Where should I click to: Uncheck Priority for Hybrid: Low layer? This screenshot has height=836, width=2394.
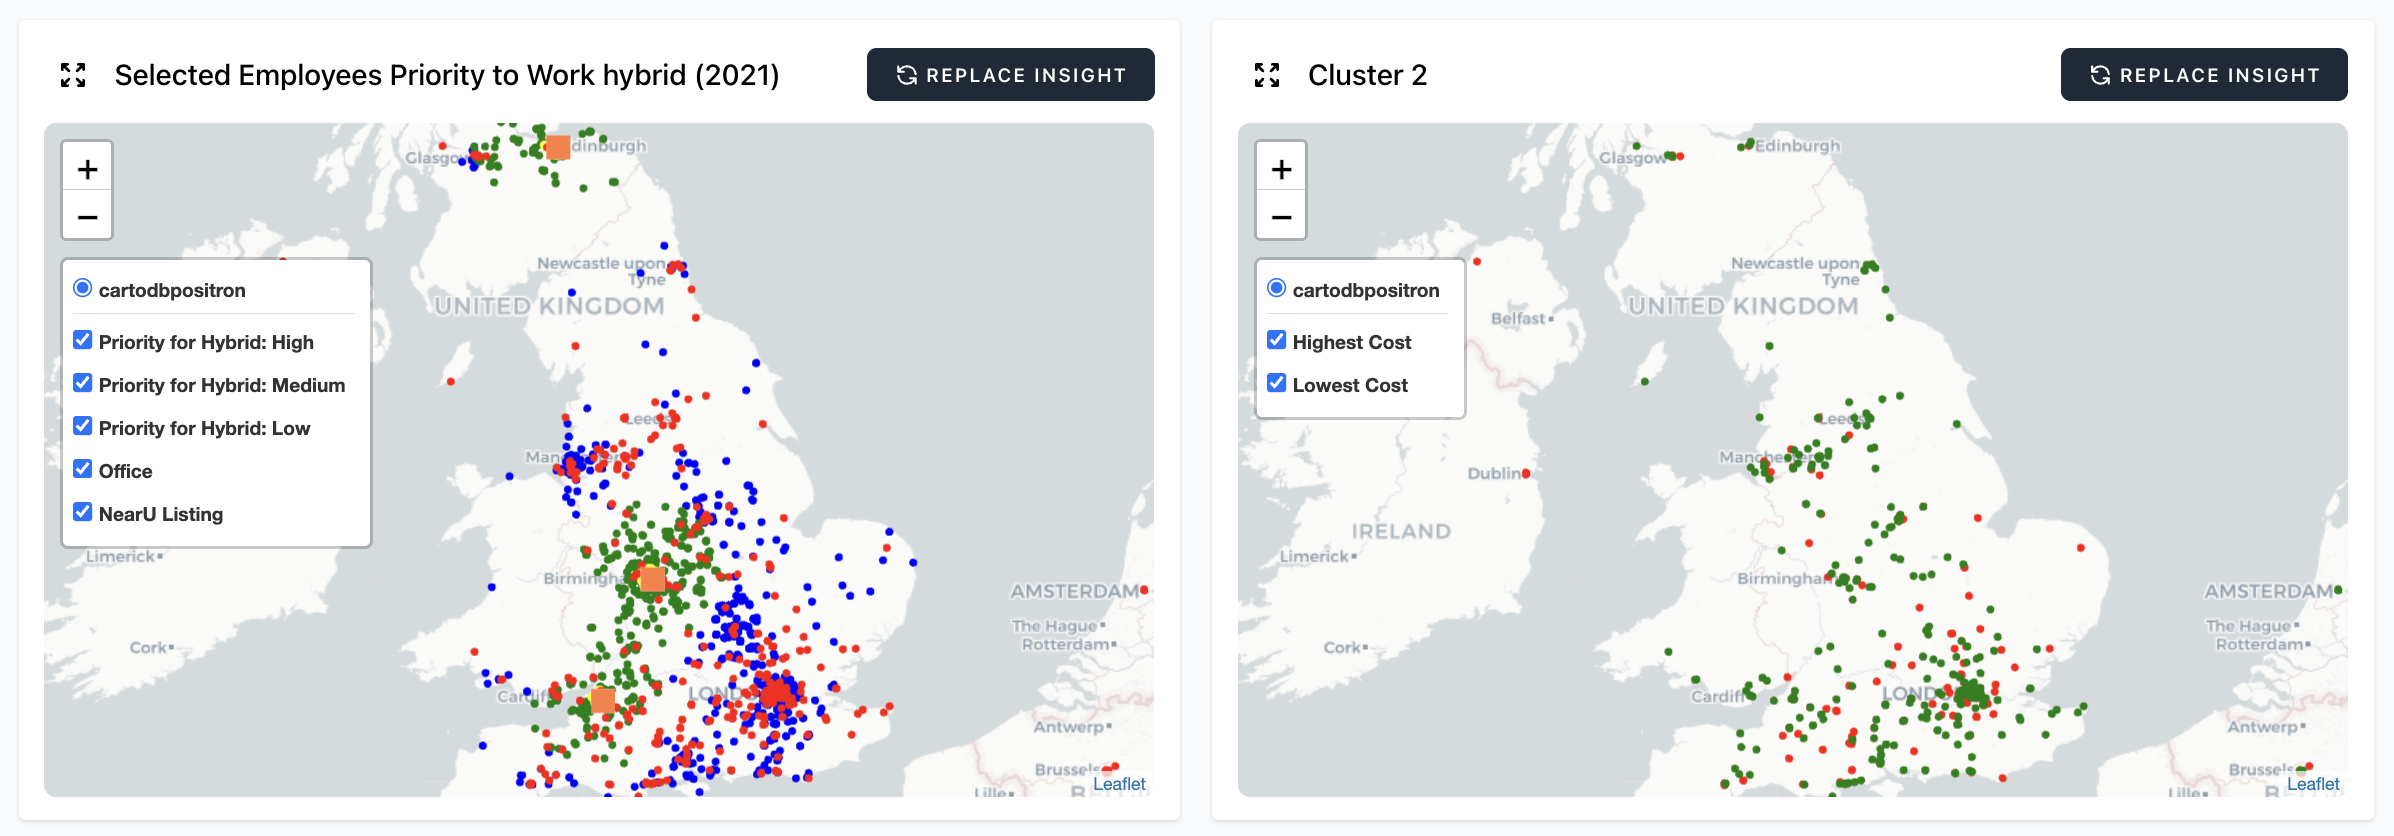pyautogui.click(x=83, y=427)
